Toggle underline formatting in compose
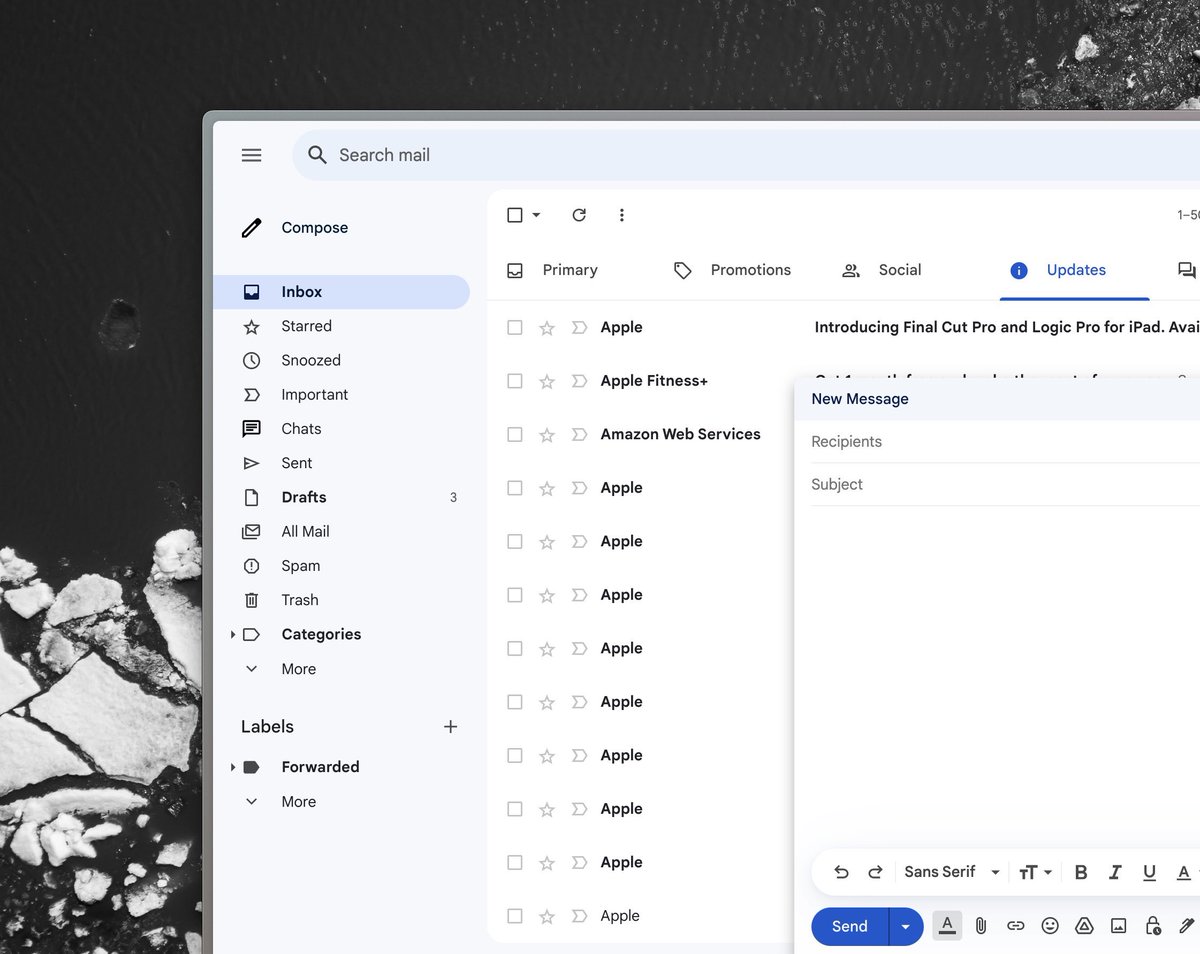Viewport: 1200px width, 954px height. click(x=1149, y=872)
